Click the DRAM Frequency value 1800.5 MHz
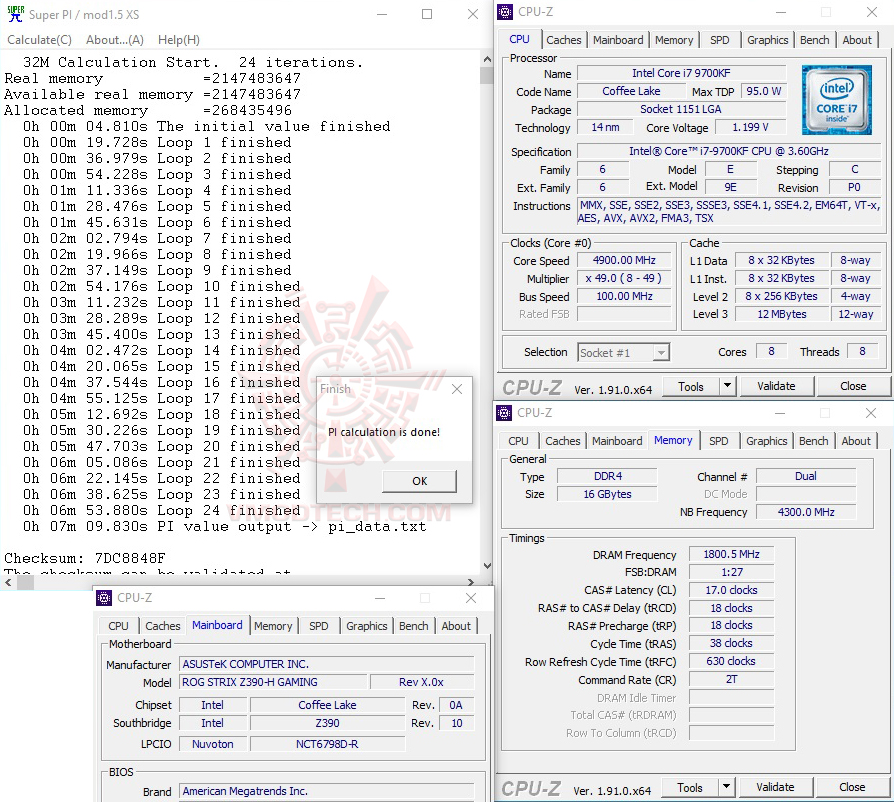The width and height of the screenshot is (894, 802). (x=731, y=554)
